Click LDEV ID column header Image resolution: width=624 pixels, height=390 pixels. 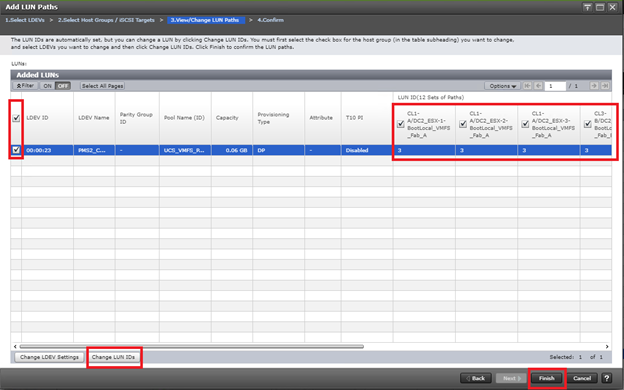(47, 118)
